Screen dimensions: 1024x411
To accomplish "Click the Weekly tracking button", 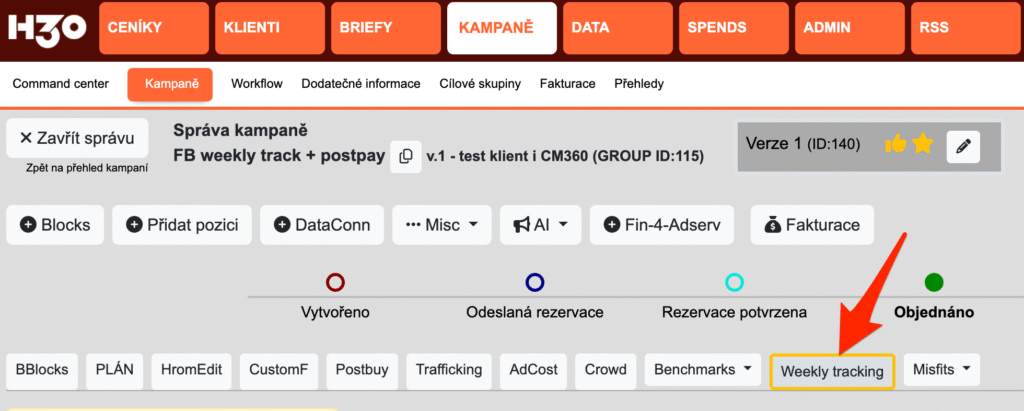I will coord(832,372).
